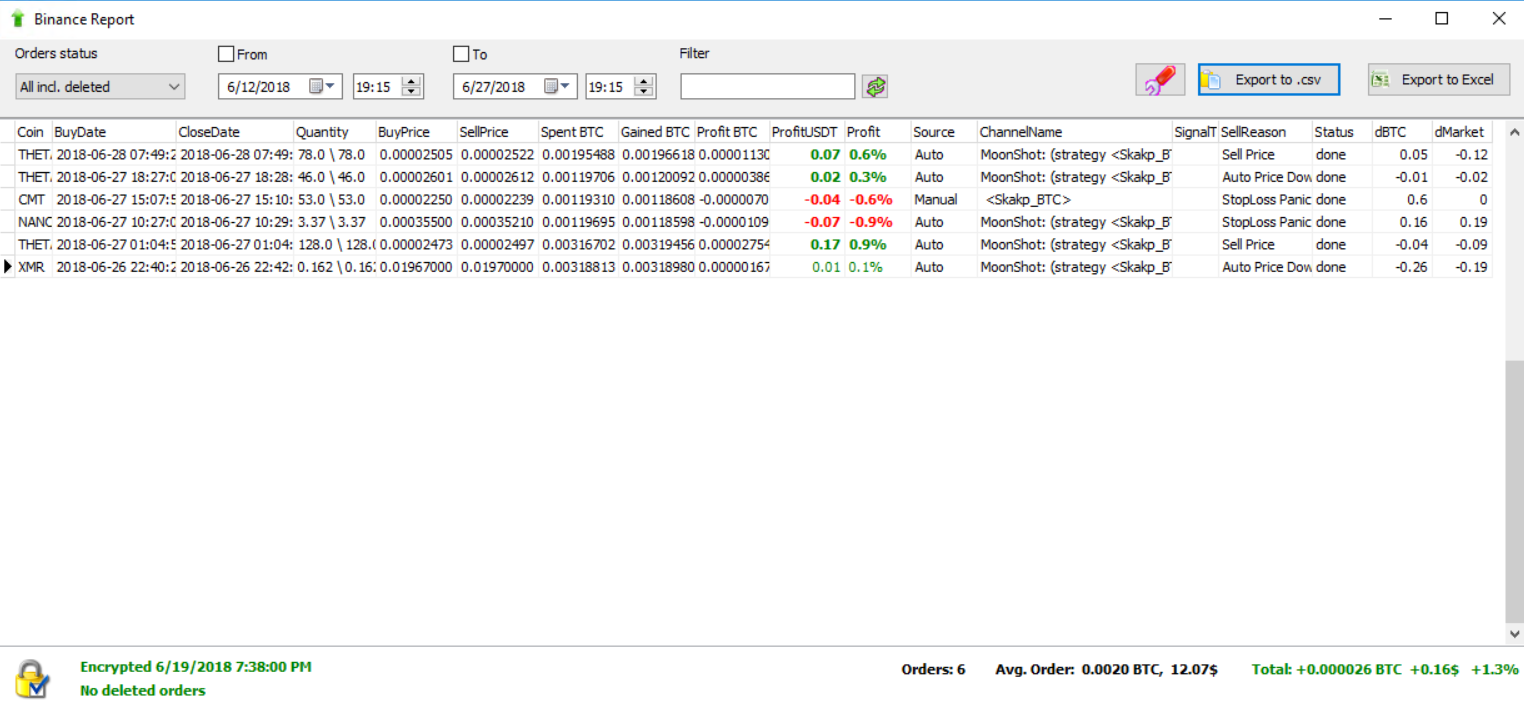
Task: Focus the Filter text field
Action: (x=768, y=87)
